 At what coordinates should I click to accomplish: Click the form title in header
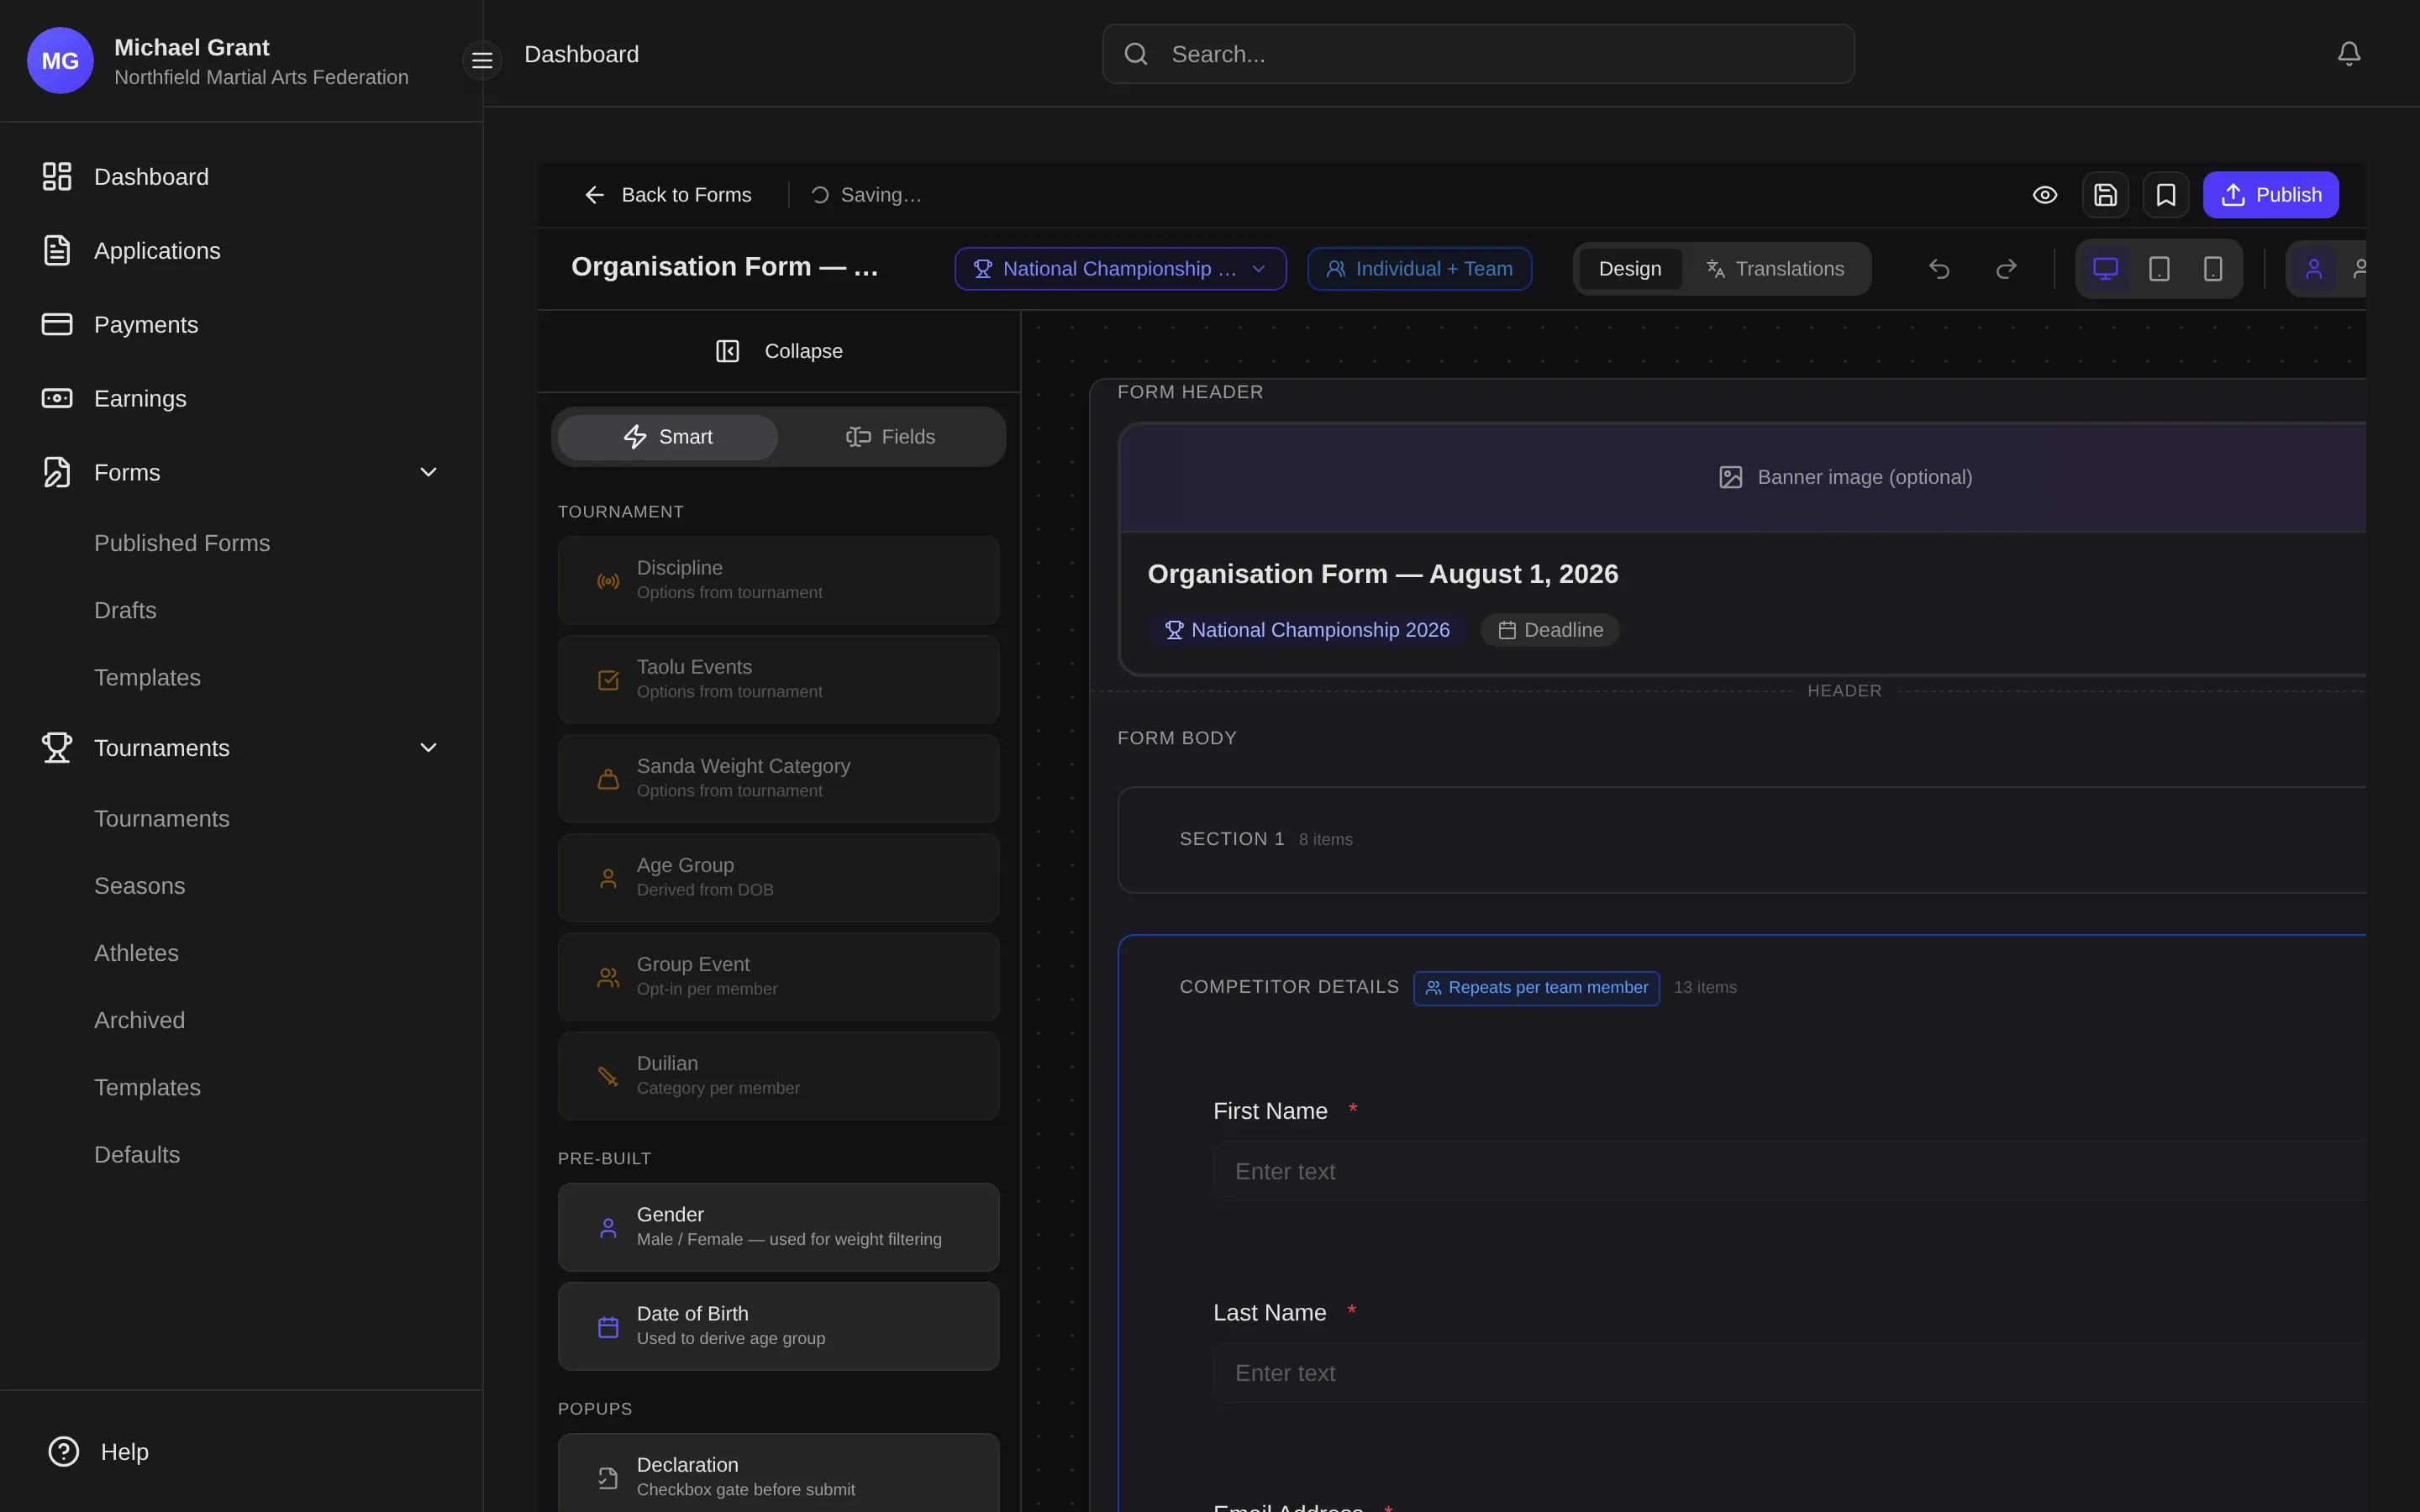click(1383, 574)
